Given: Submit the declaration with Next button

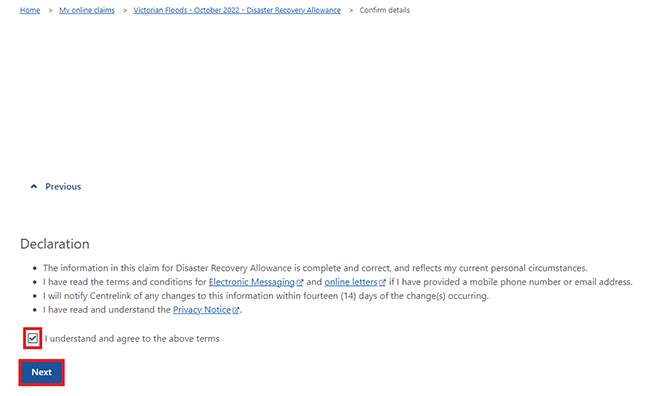Looking at the screenshot, I should point(41,372).
